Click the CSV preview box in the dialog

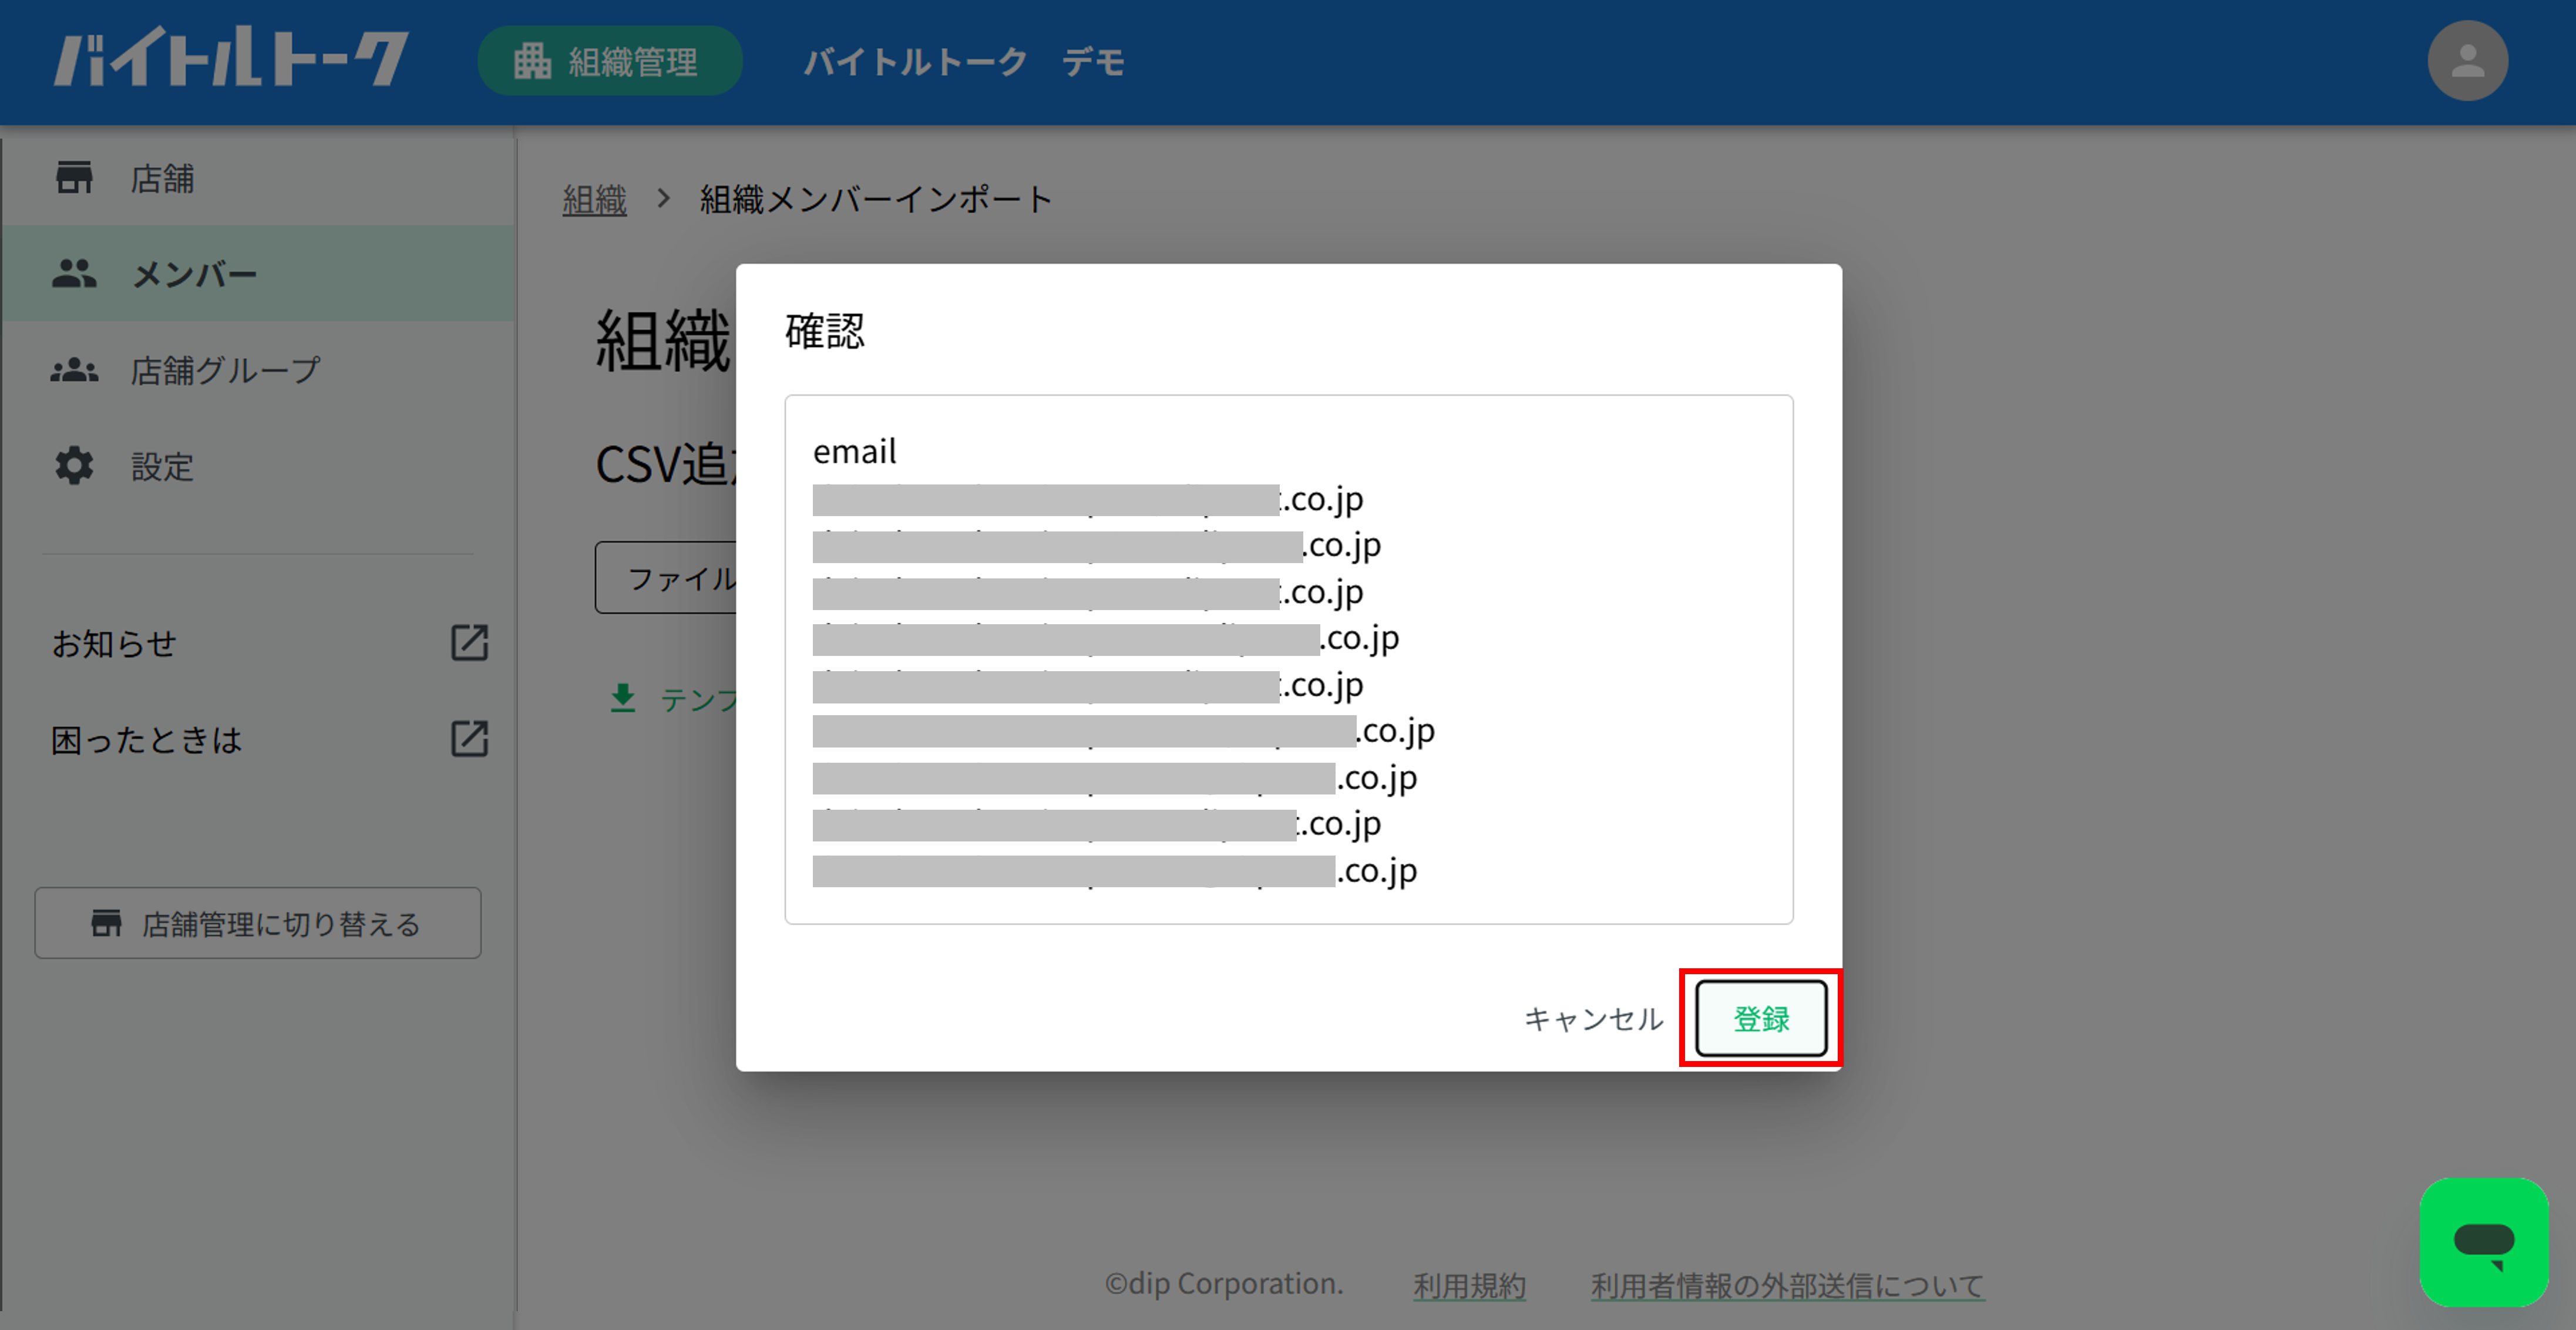tap(1288, 659)
